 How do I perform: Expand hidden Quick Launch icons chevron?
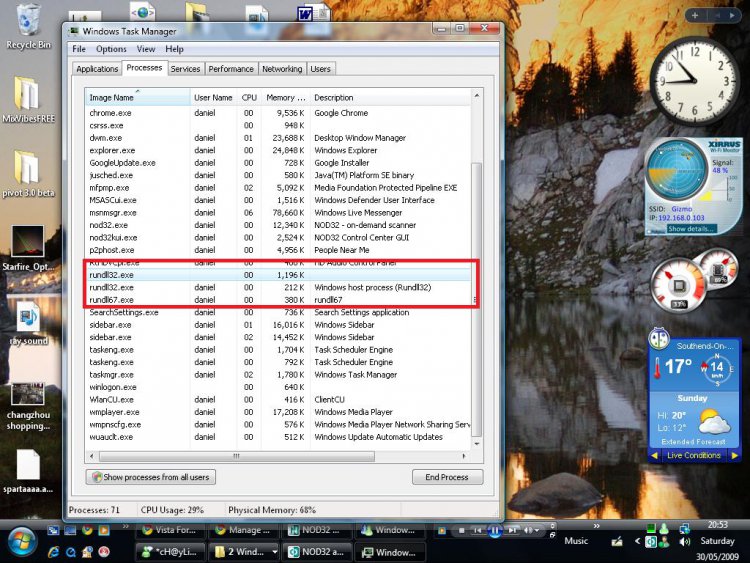(x=126, y=527)
